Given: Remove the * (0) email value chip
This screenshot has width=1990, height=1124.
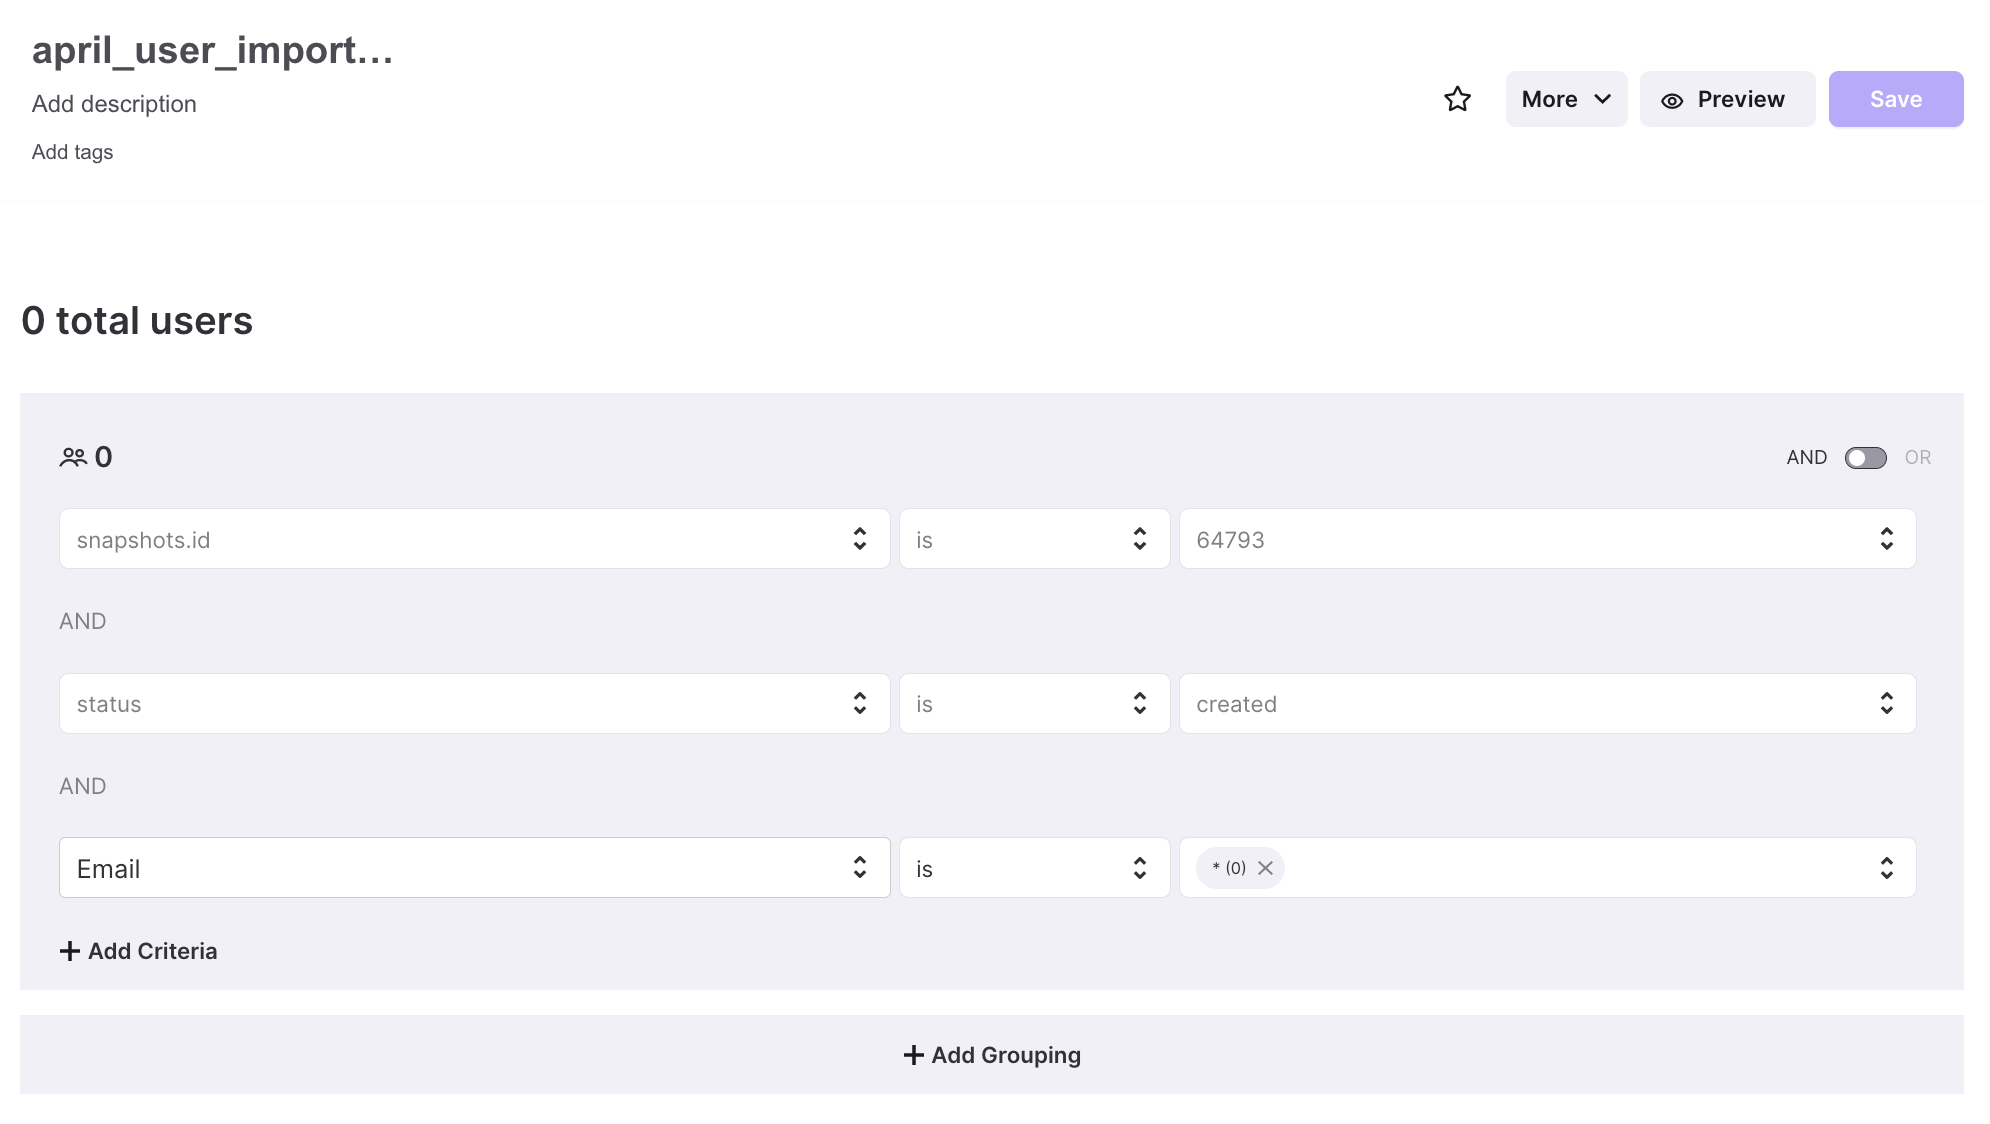Looking at the screenshot, I should point(1265,868).
